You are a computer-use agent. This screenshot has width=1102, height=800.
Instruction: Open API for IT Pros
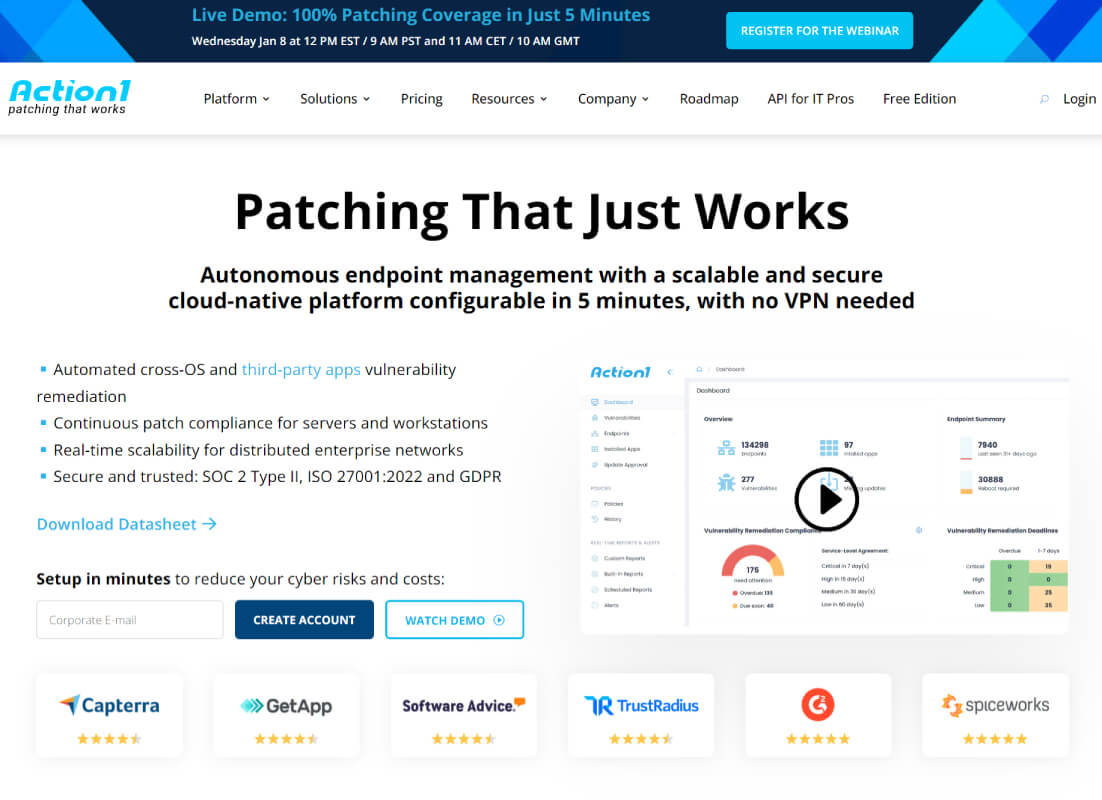point(810,99)
